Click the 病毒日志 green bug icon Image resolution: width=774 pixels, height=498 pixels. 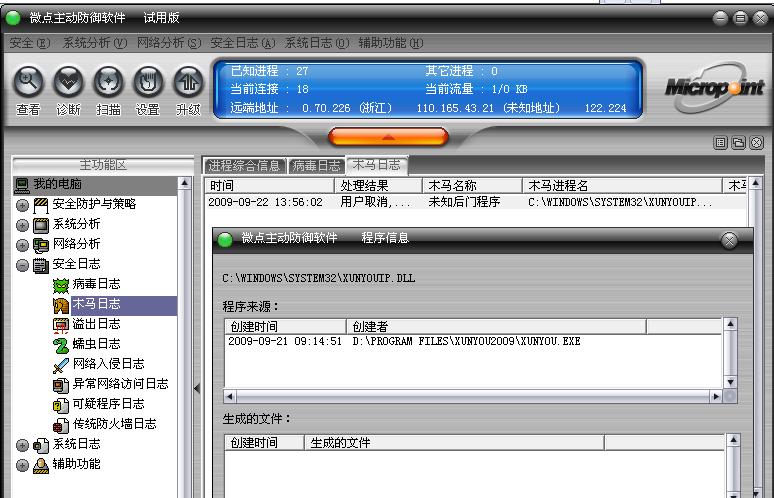coord(61,285)
